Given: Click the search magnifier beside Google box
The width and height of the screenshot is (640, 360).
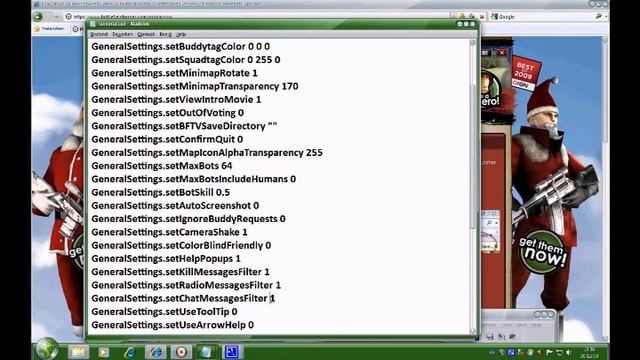Looking at the screenshot, I should coord(598,16).
